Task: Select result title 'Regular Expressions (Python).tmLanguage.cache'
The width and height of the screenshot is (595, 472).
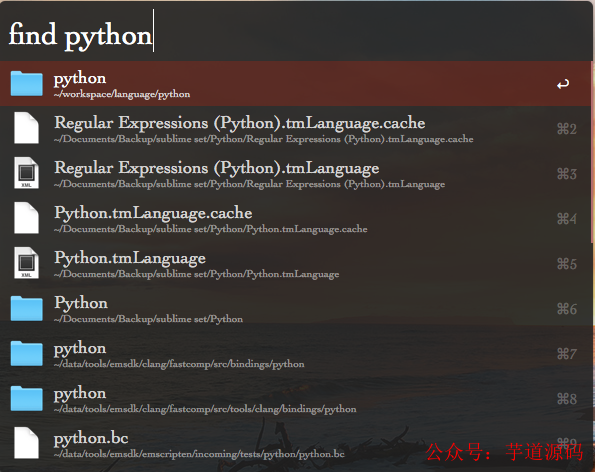Action: 239,123
